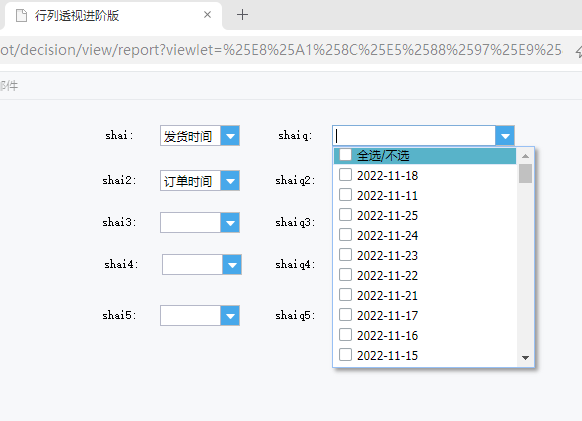
Task: Click the 订单时间 value in shai2 field
Action: (188, 181)
